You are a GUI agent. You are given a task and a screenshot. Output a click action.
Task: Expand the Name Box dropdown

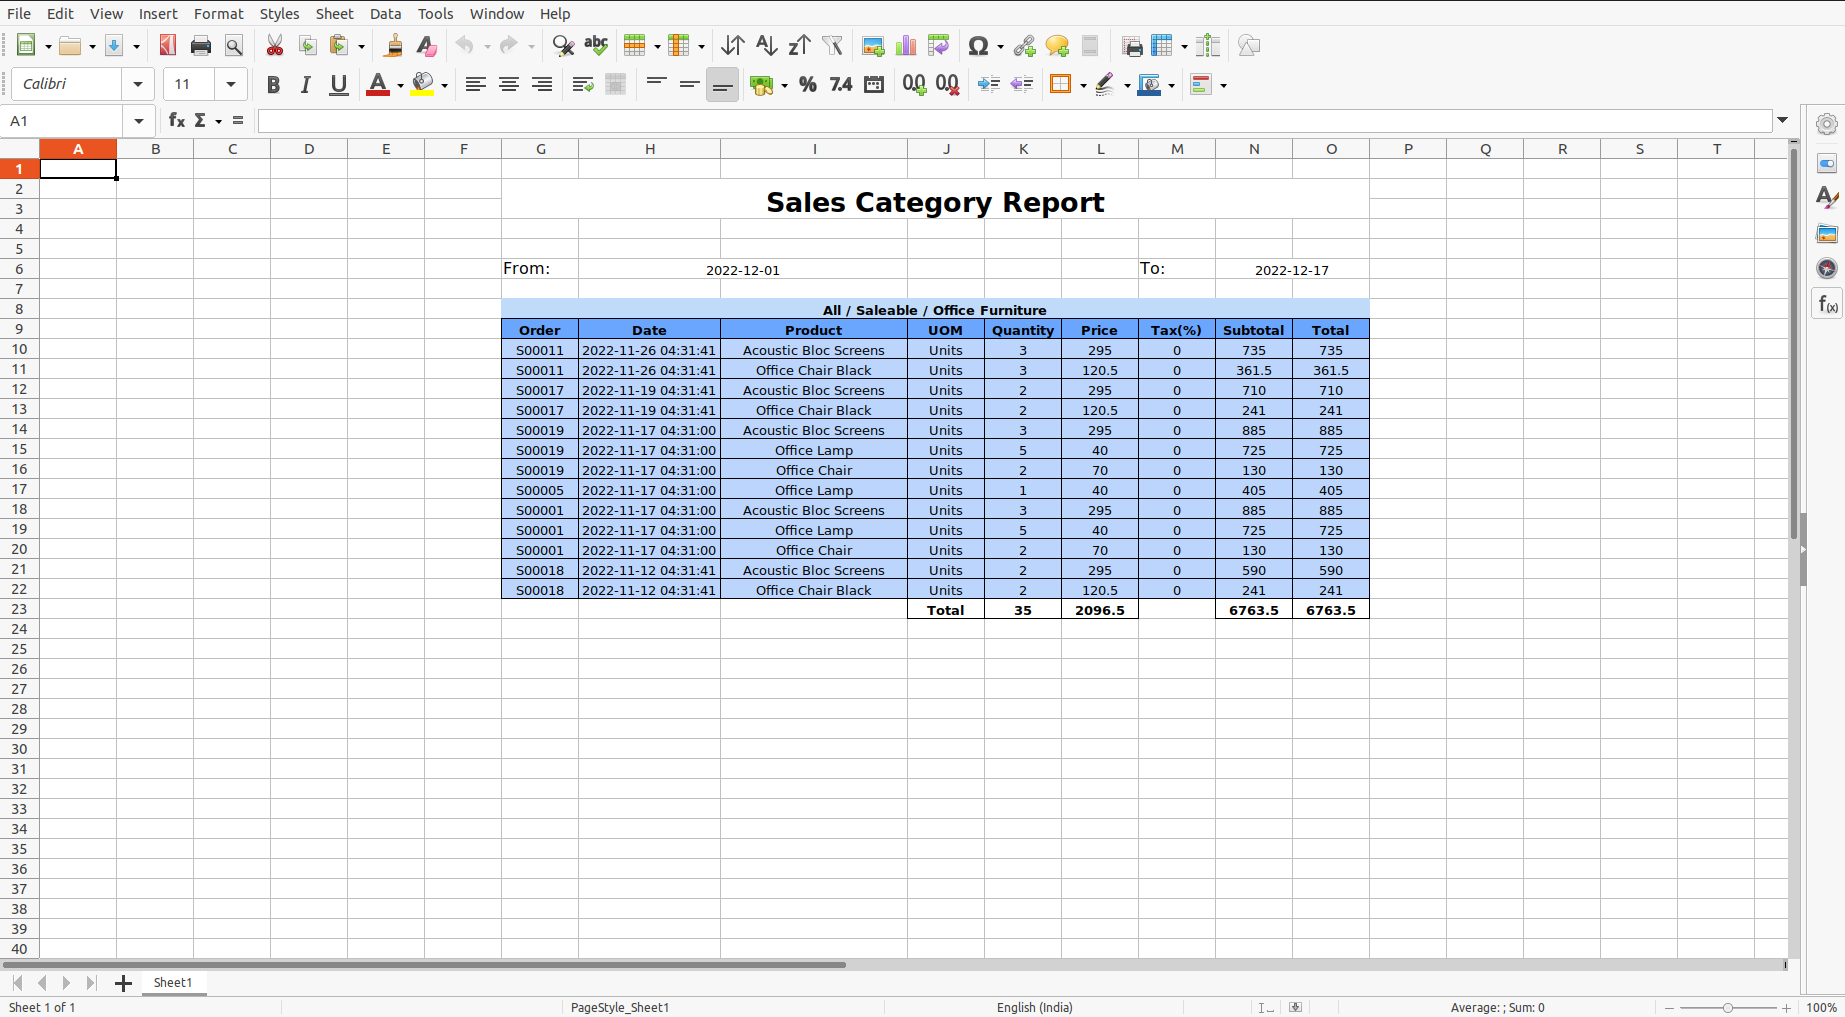(139, 121)
